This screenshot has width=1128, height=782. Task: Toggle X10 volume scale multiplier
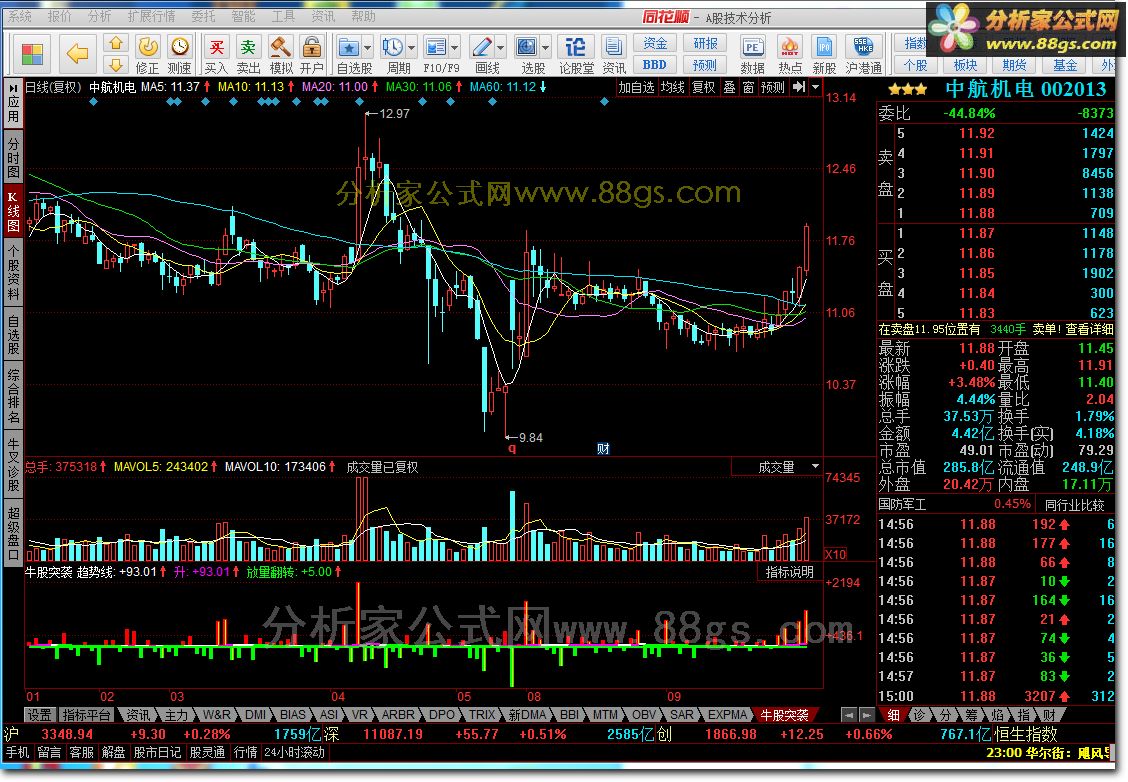pos(835,554)
